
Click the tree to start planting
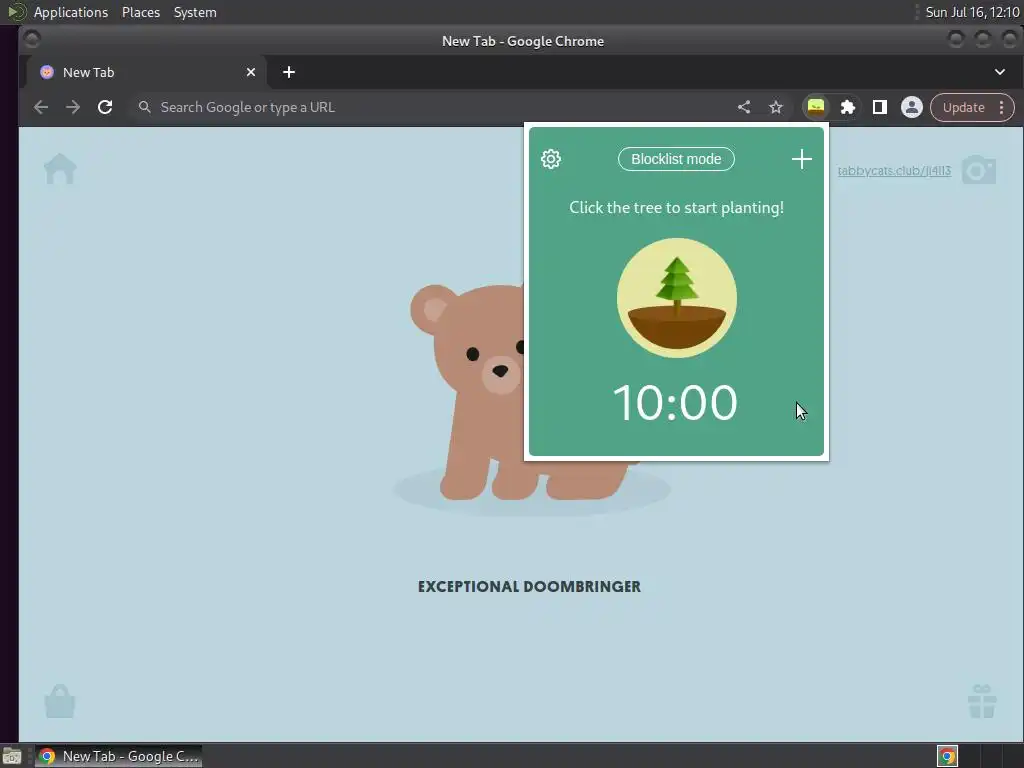[677, 298]
